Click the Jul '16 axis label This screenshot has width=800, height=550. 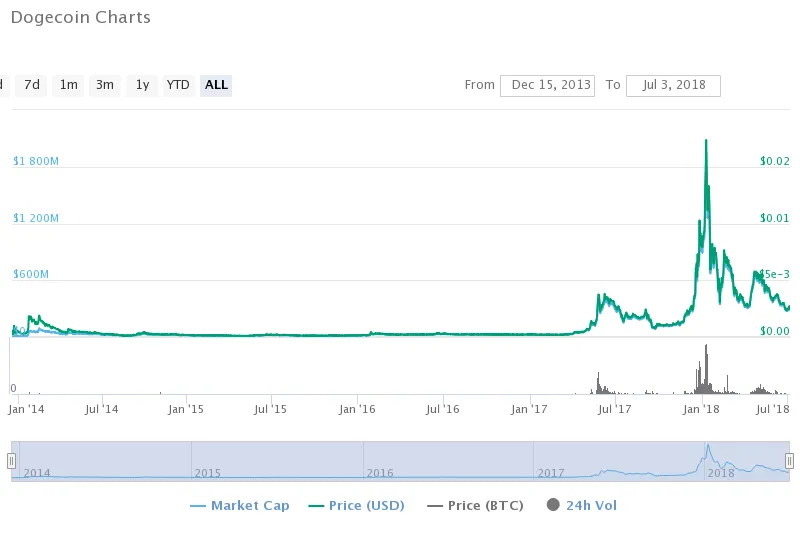pos(443,409)
